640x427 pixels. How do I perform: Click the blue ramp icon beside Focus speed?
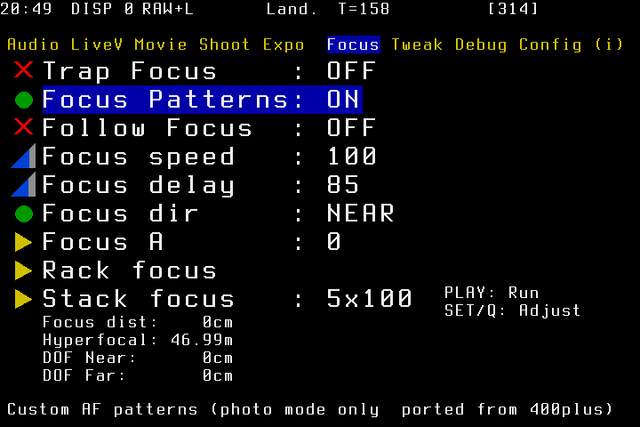pyautogui.click(x=23, y=156)
